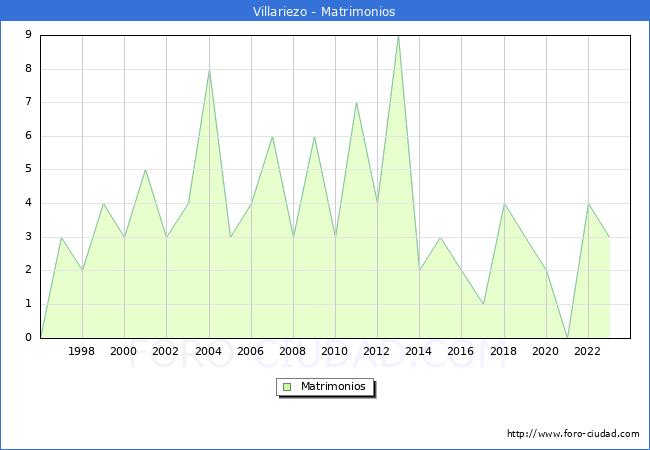Screen dimensions: 650x450
Task: Select the 2010 x-axis label
Action: coord(335,351)
